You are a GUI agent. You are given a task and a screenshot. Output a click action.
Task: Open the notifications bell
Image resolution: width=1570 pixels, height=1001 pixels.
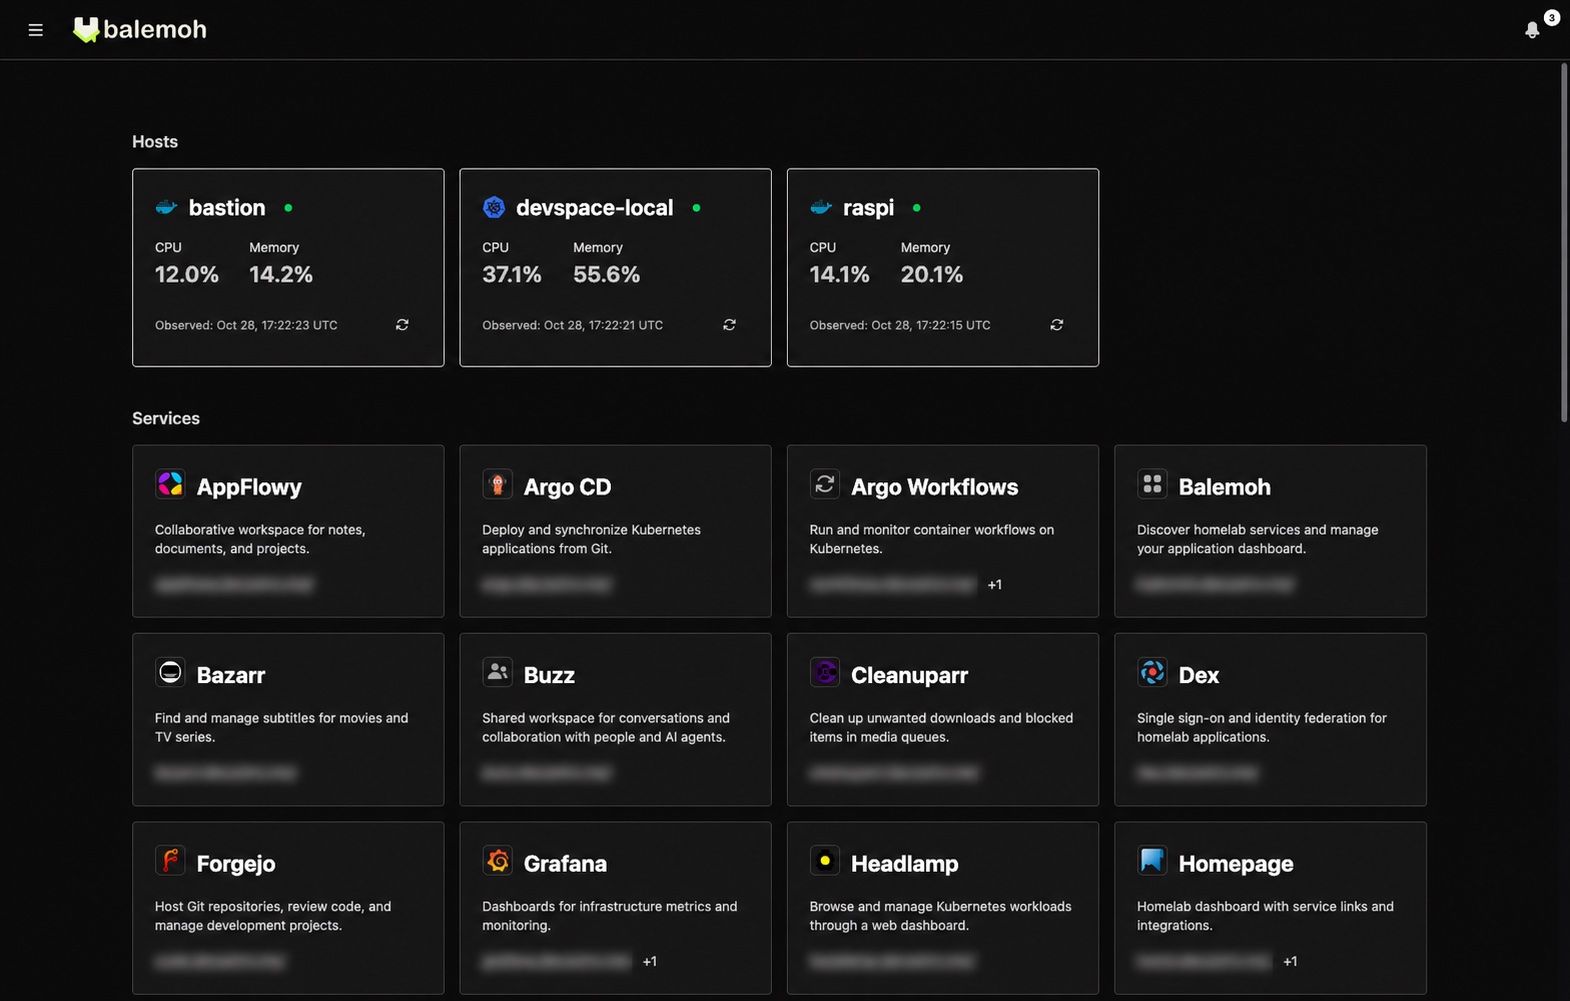(1532, 30)
